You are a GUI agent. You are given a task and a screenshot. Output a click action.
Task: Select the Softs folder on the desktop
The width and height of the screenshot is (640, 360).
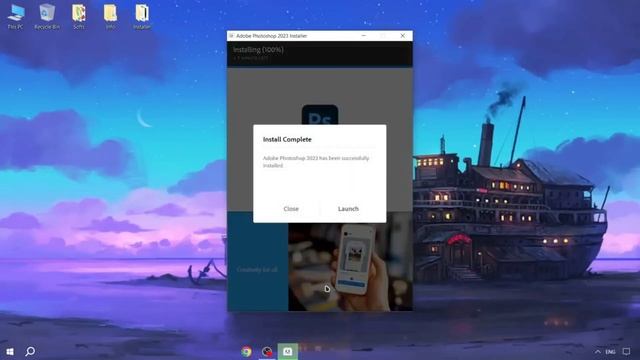click(x=79, y=17)
